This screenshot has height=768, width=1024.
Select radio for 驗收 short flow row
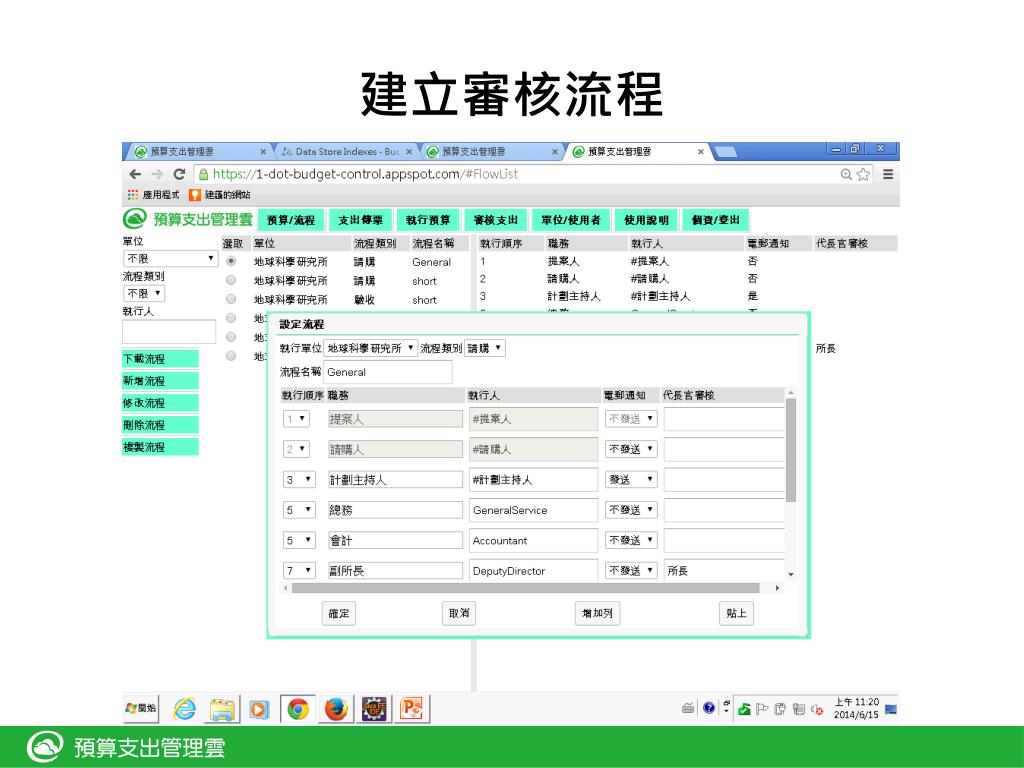click(231, 299)
